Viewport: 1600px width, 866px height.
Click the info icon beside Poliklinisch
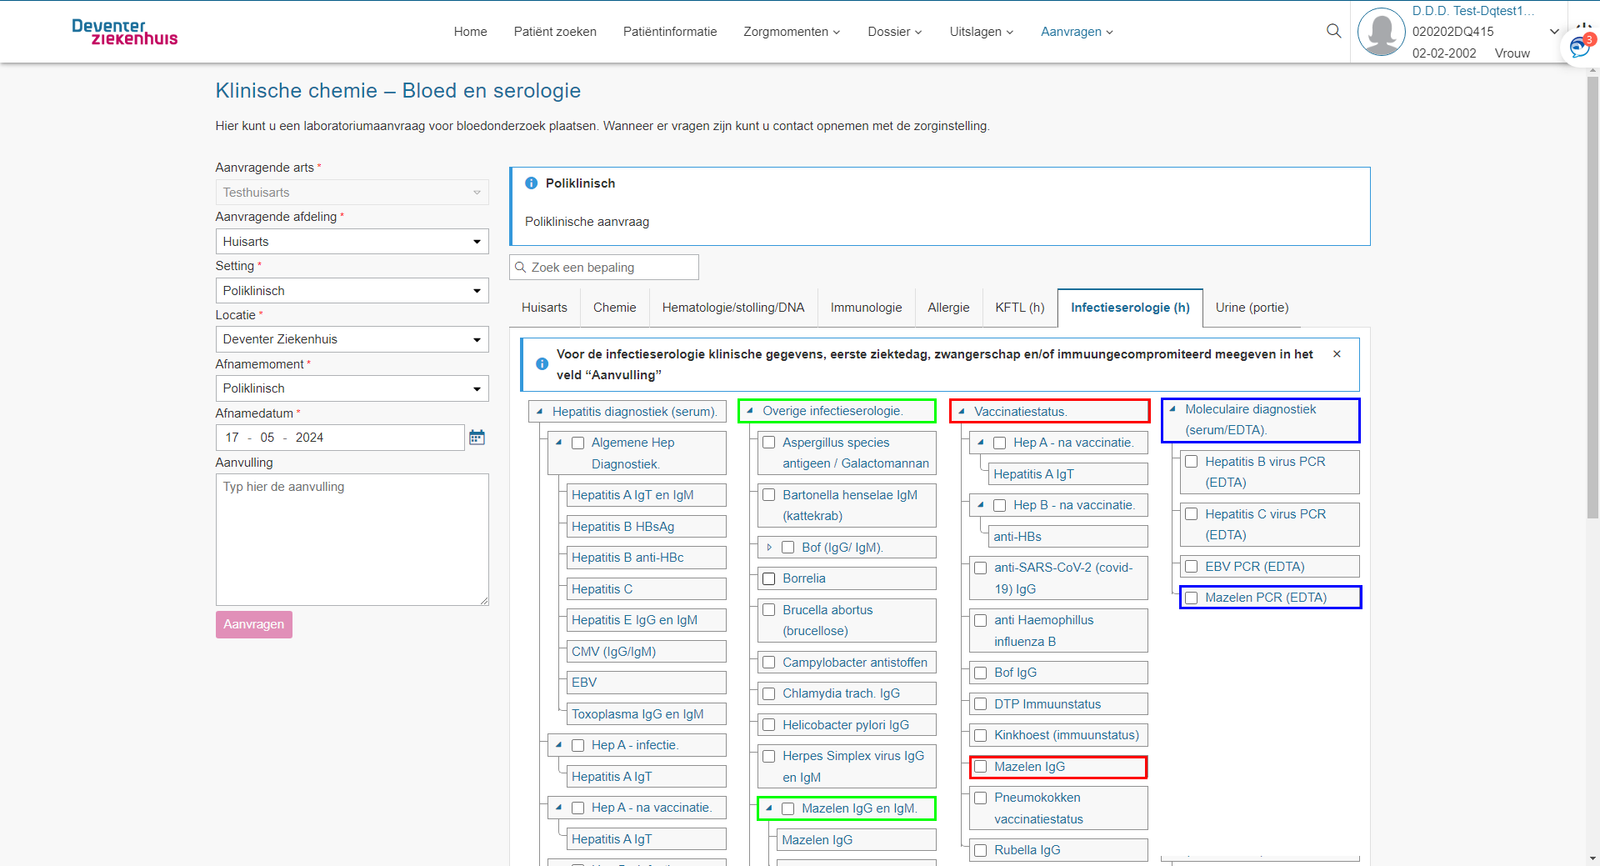point(532,184)
